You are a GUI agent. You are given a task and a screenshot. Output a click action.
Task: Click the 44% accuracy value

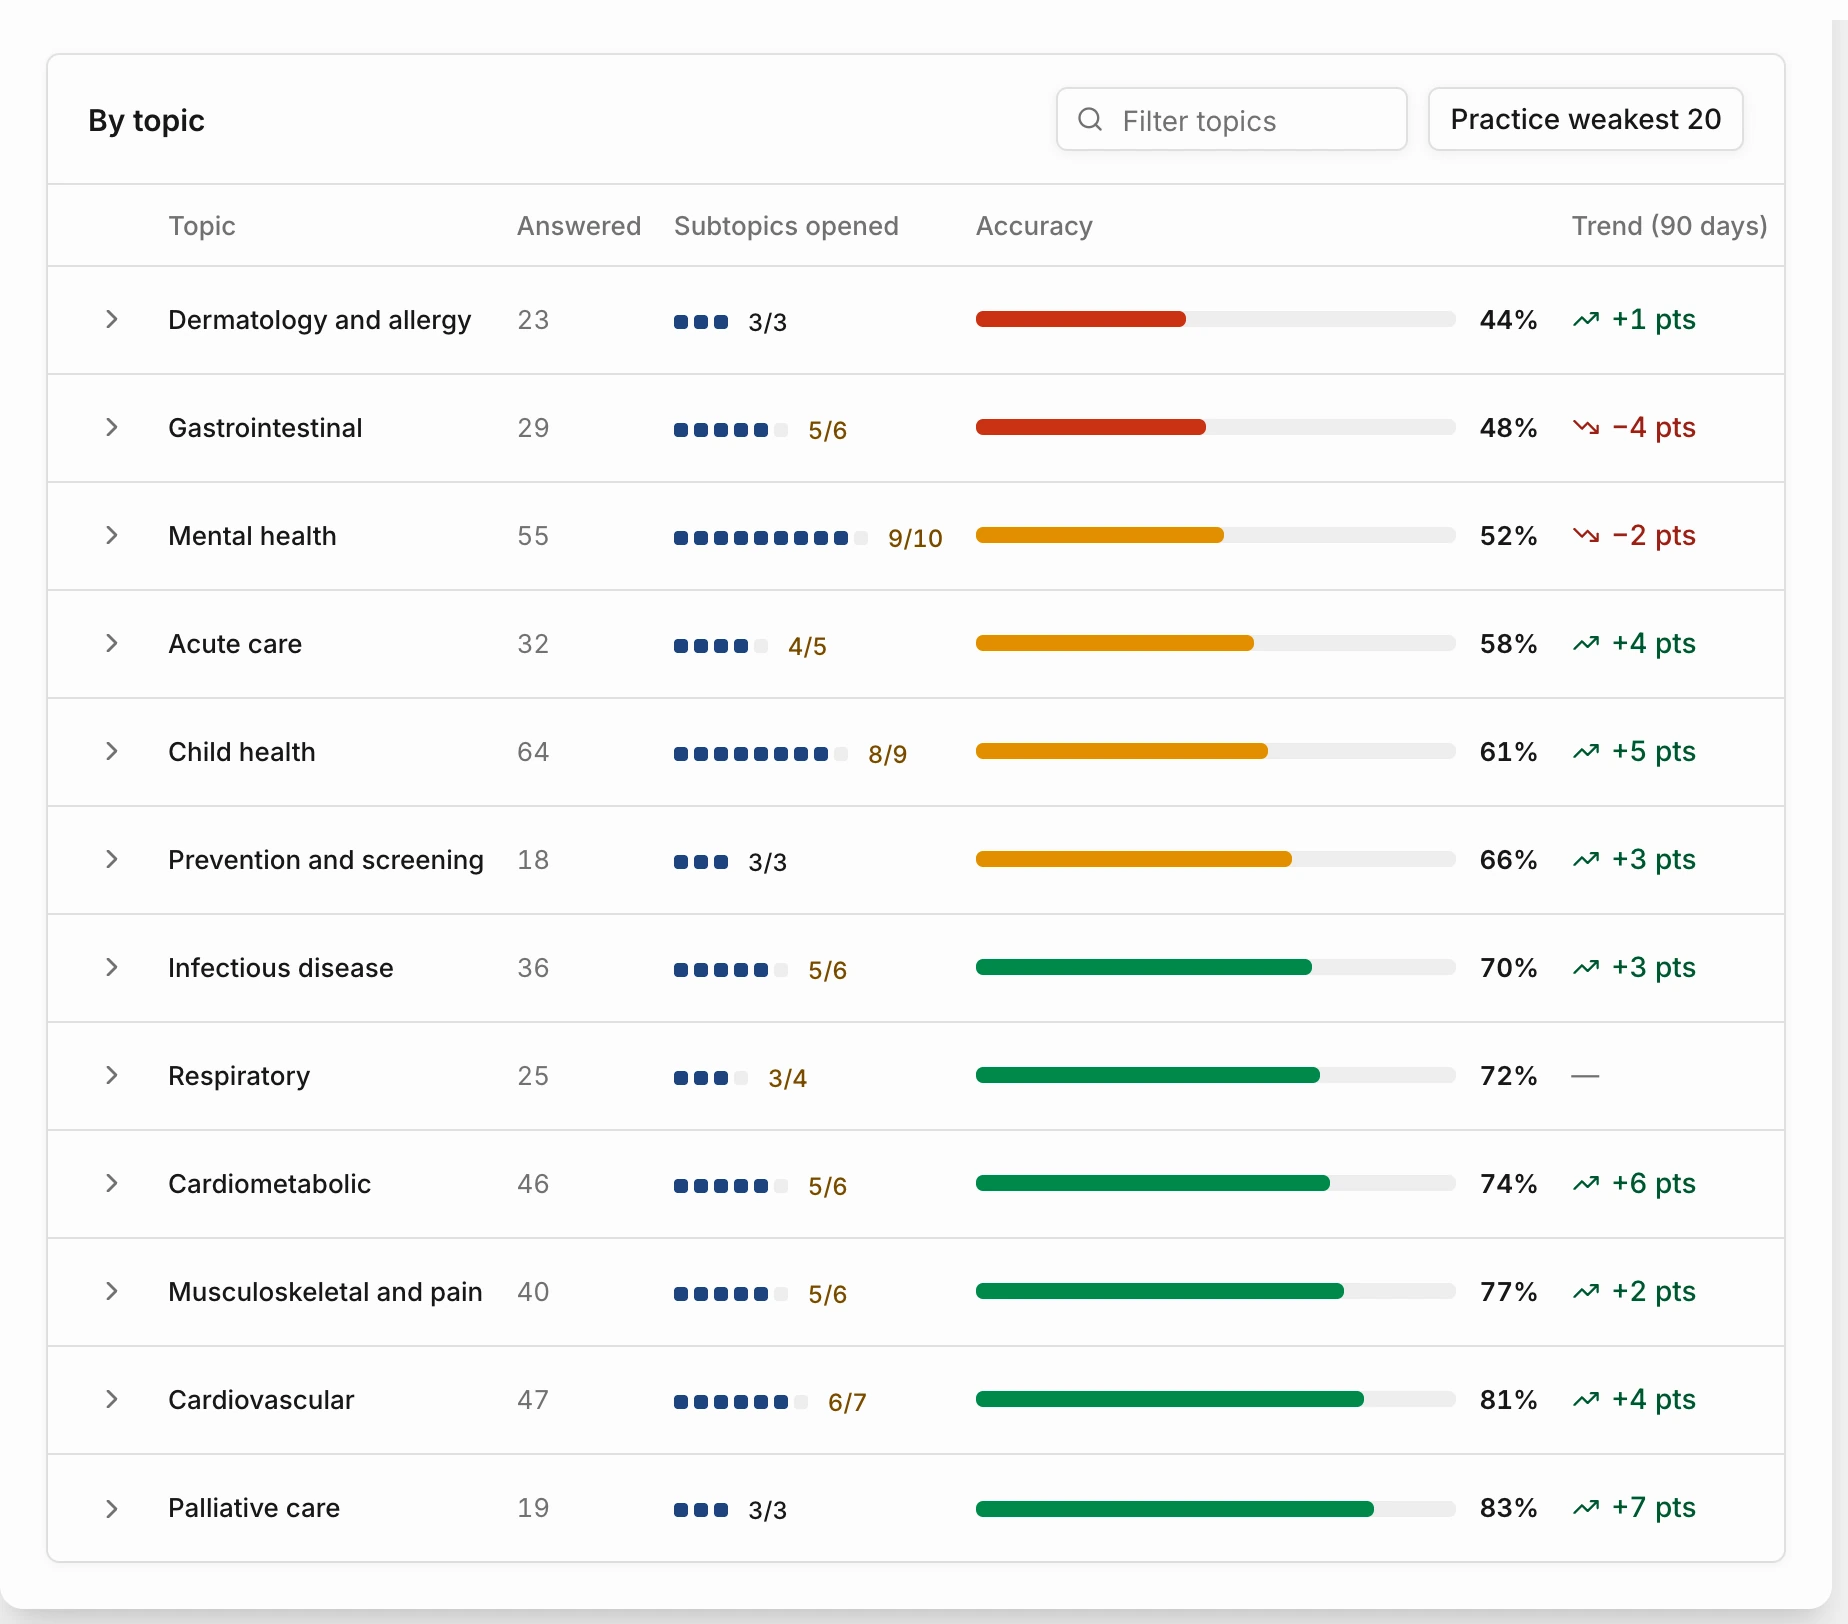point(1508,320)
